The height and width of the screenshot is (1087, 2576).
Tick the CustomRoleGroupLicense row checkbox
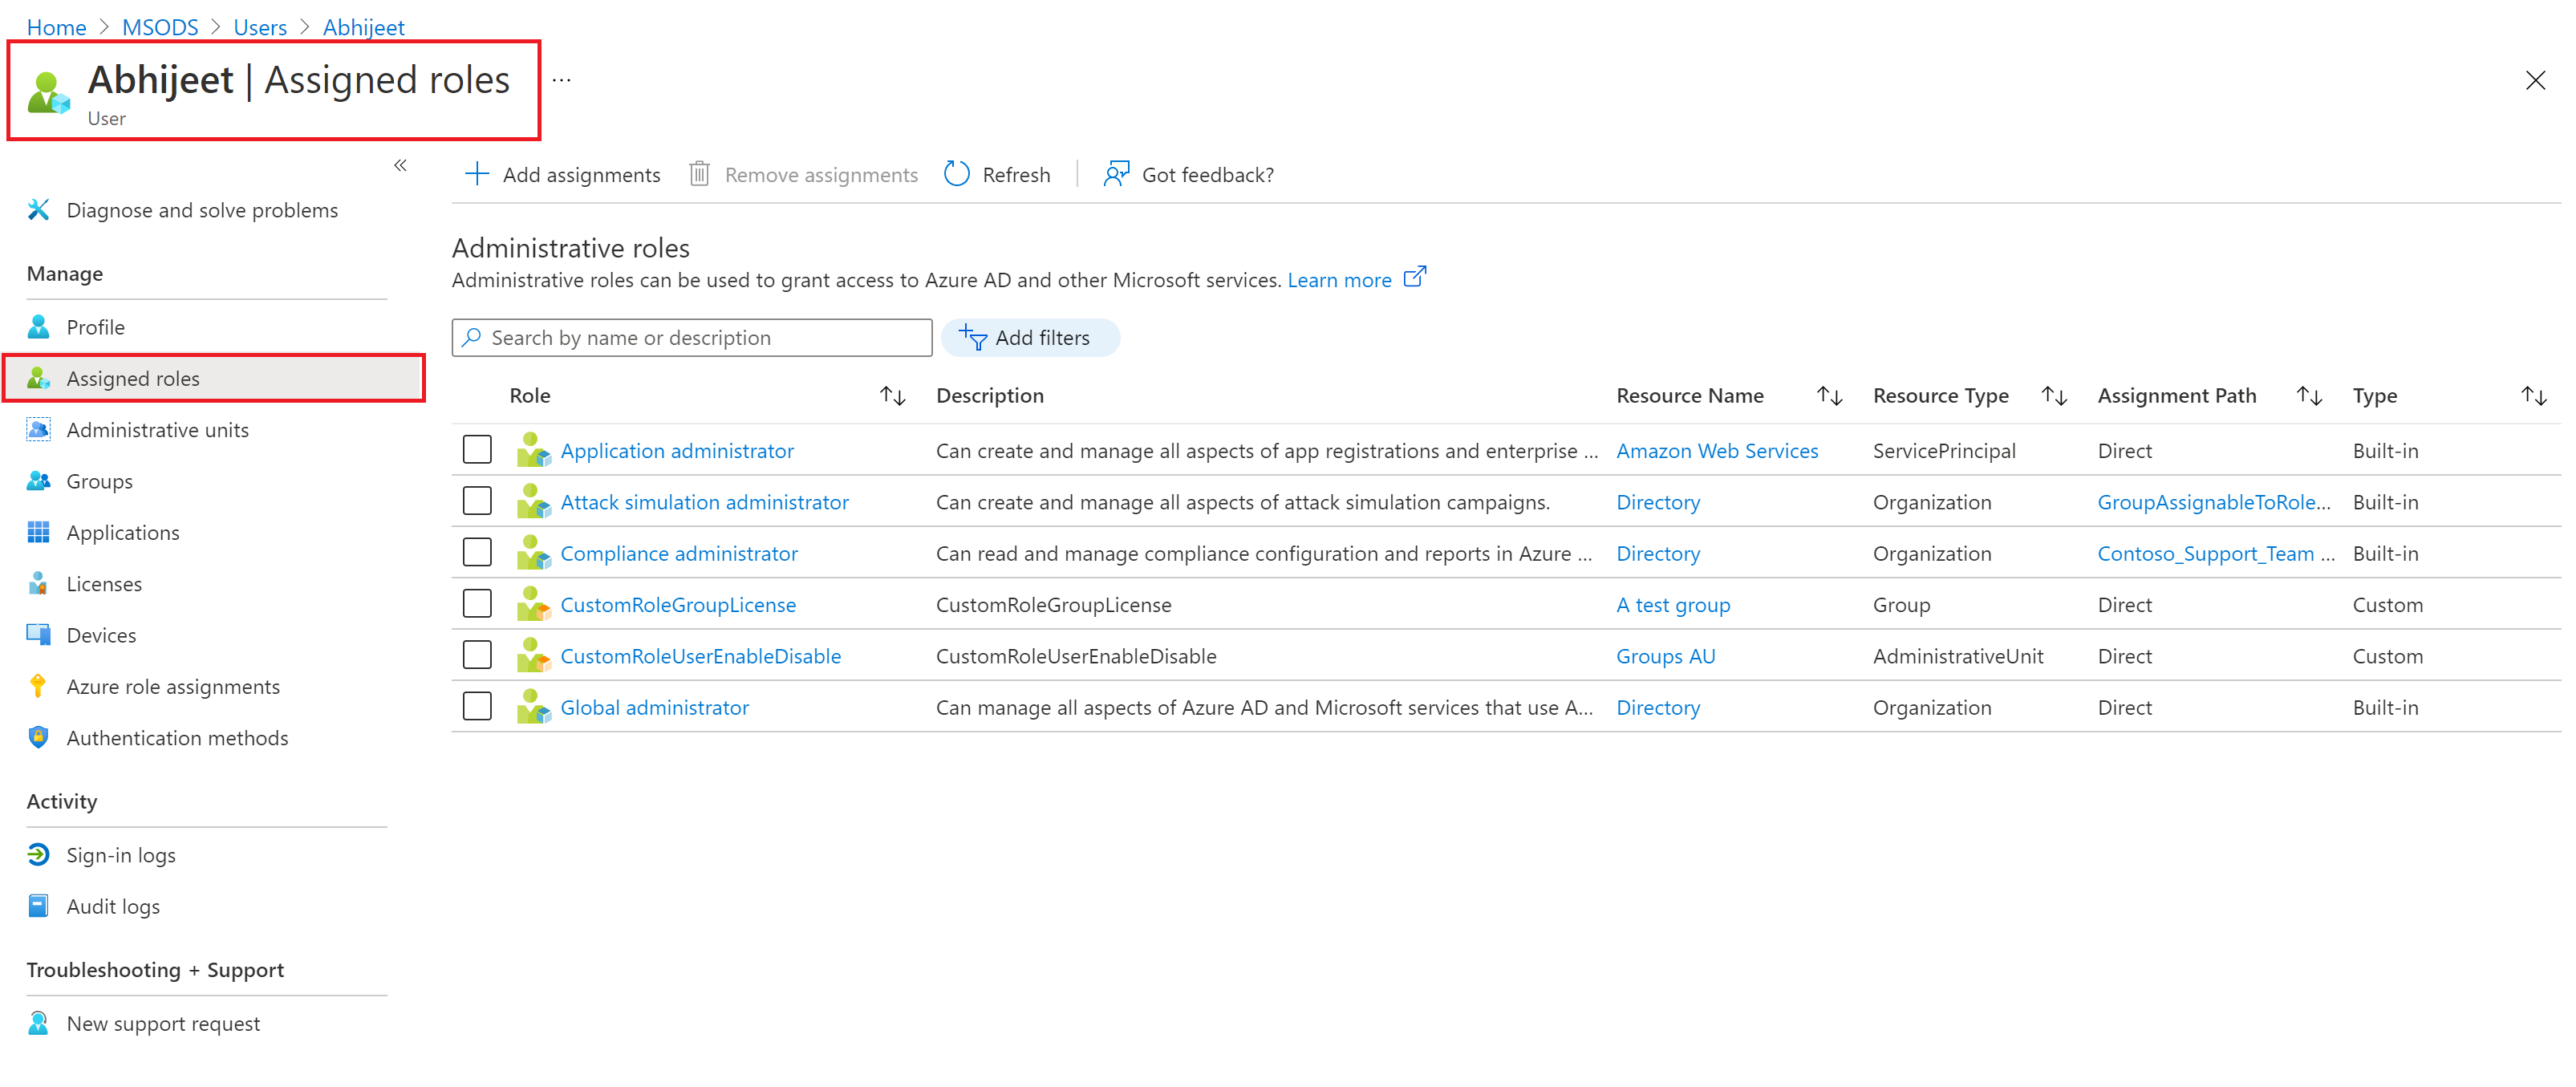(x=477, y=604)
